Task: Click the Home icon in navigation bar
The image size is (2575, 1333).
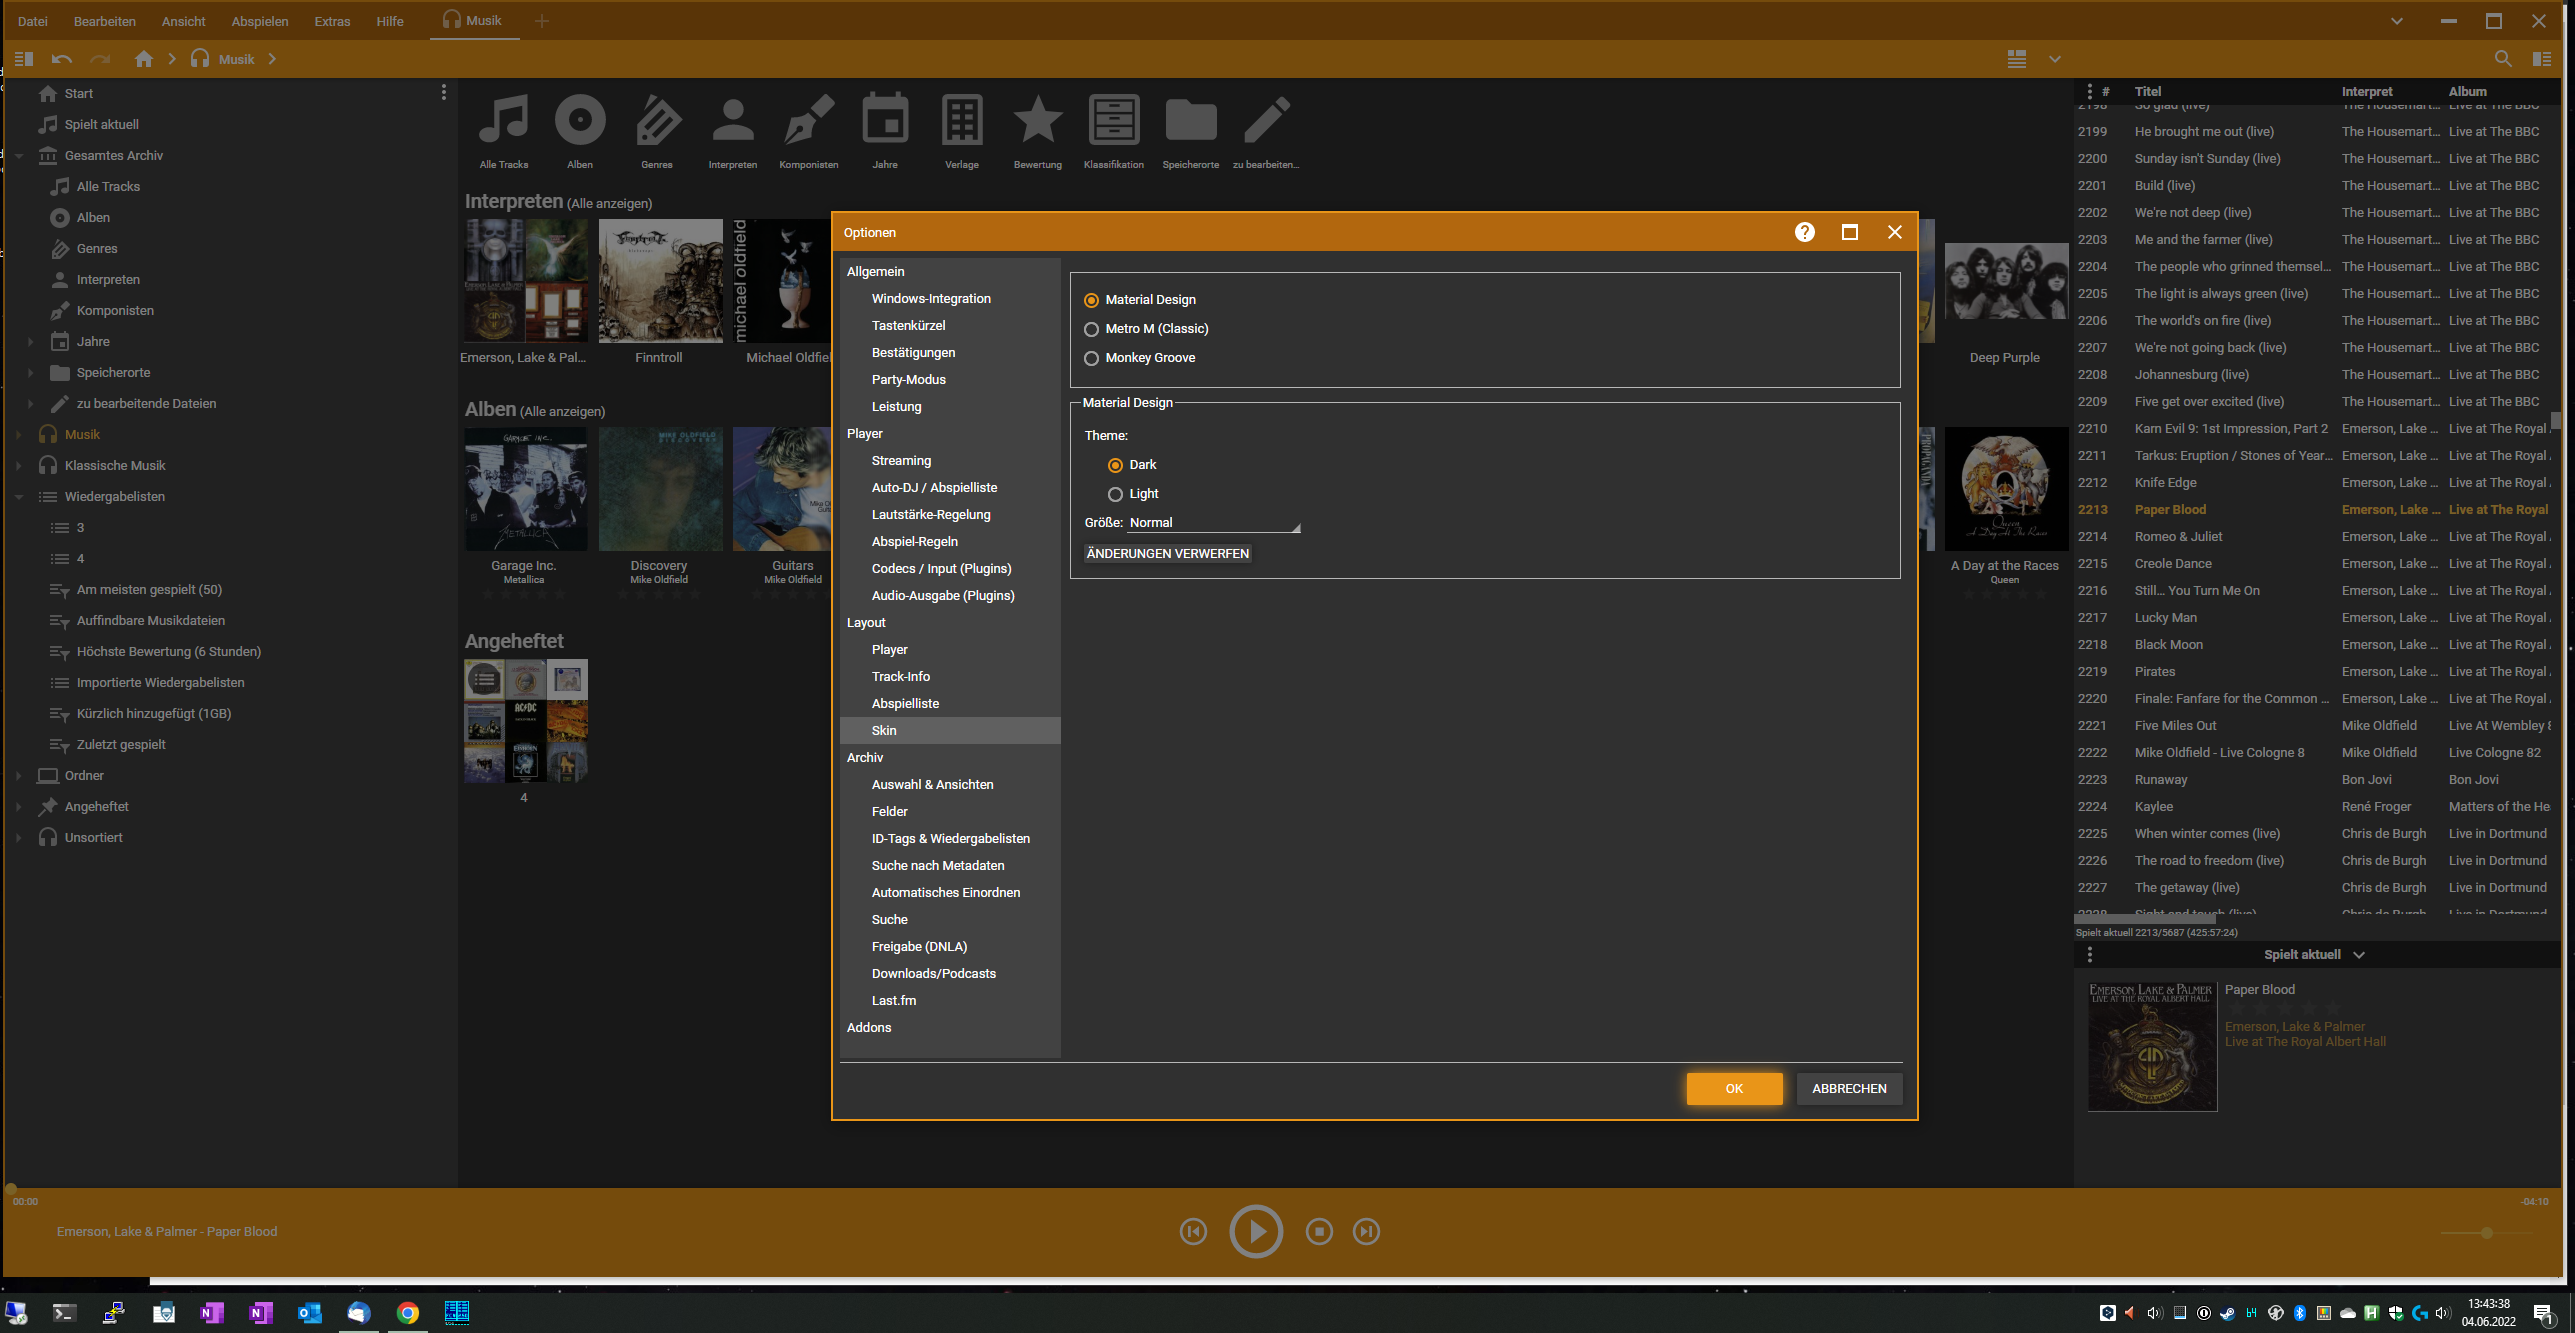Action: click(144, 59)
